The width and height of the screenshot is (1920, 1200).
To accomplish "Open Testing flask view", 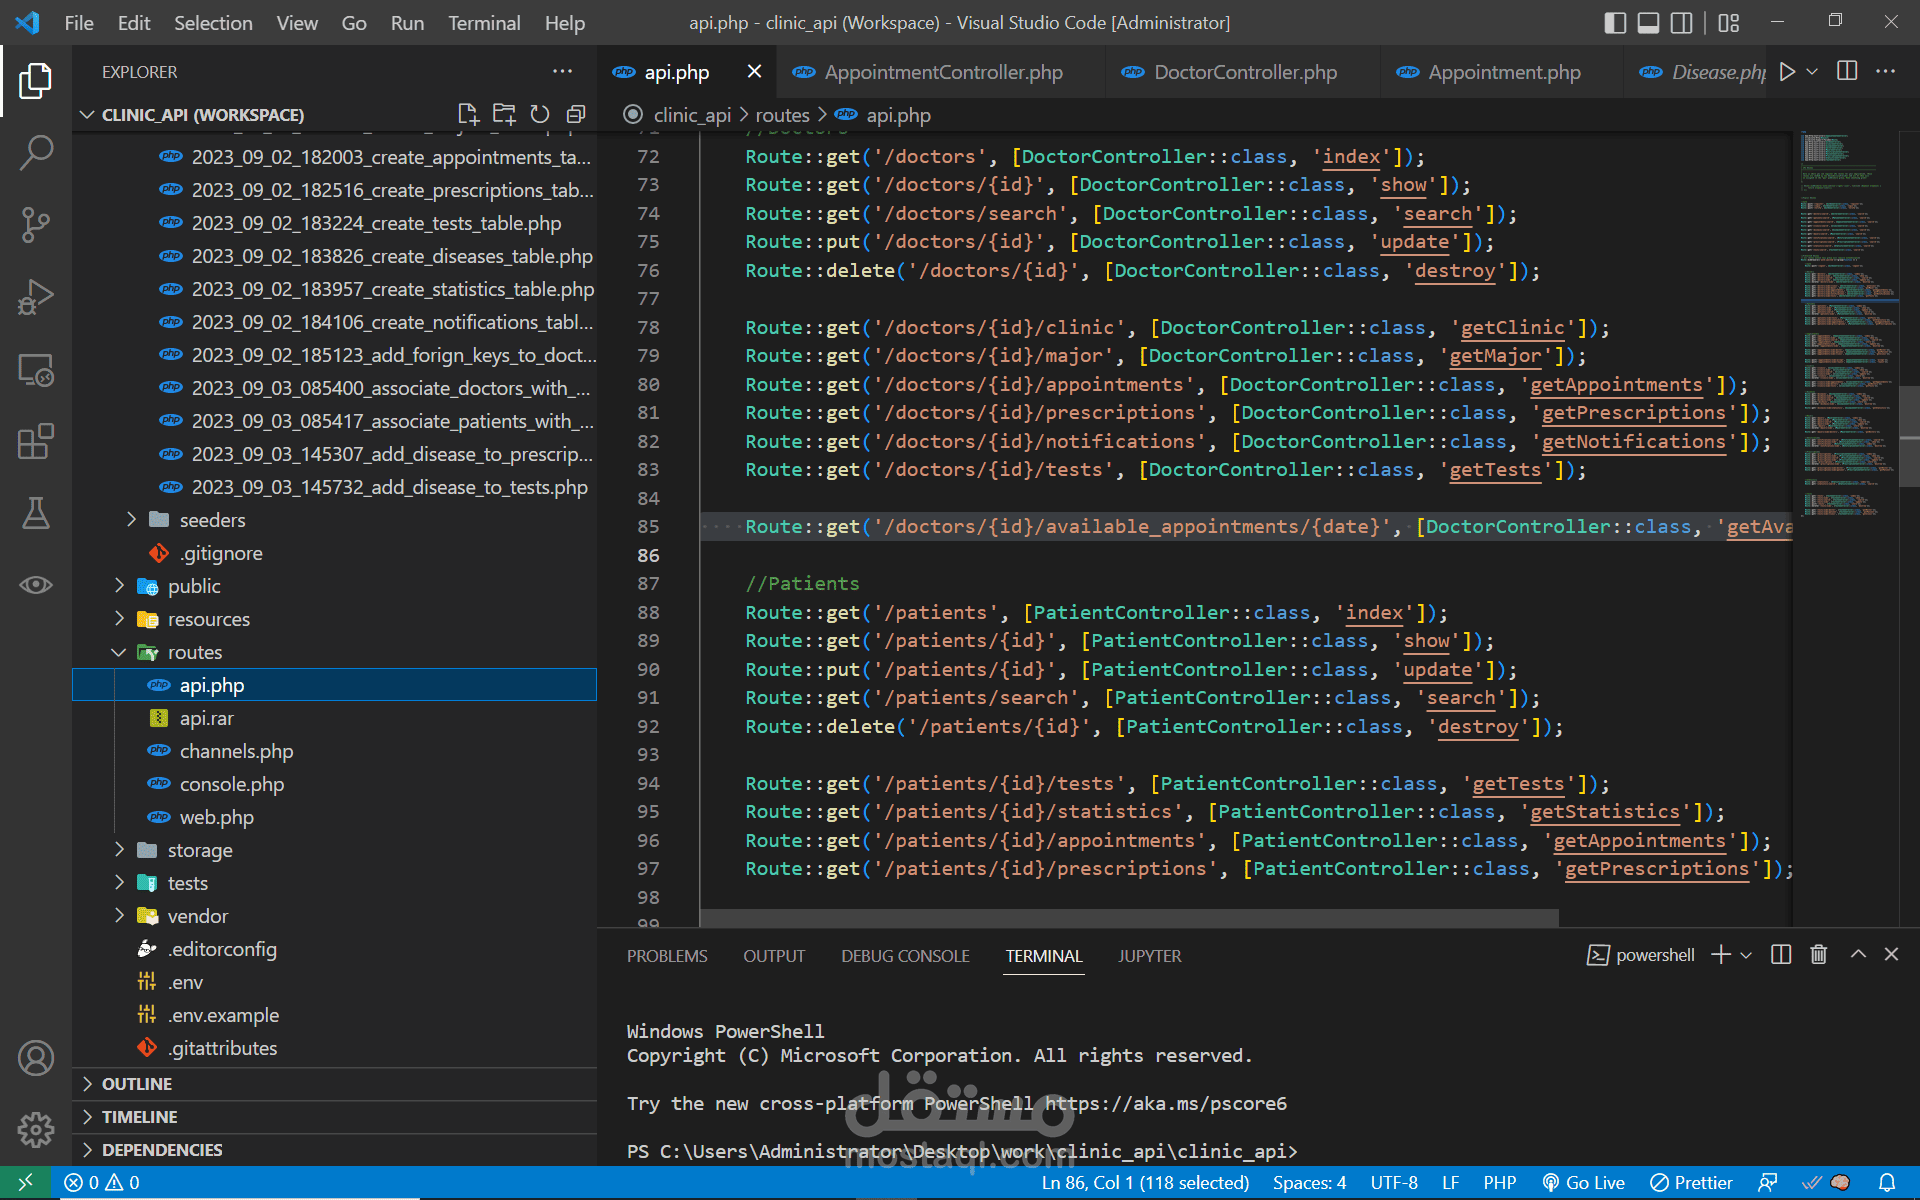I will [x=36, y=513].
